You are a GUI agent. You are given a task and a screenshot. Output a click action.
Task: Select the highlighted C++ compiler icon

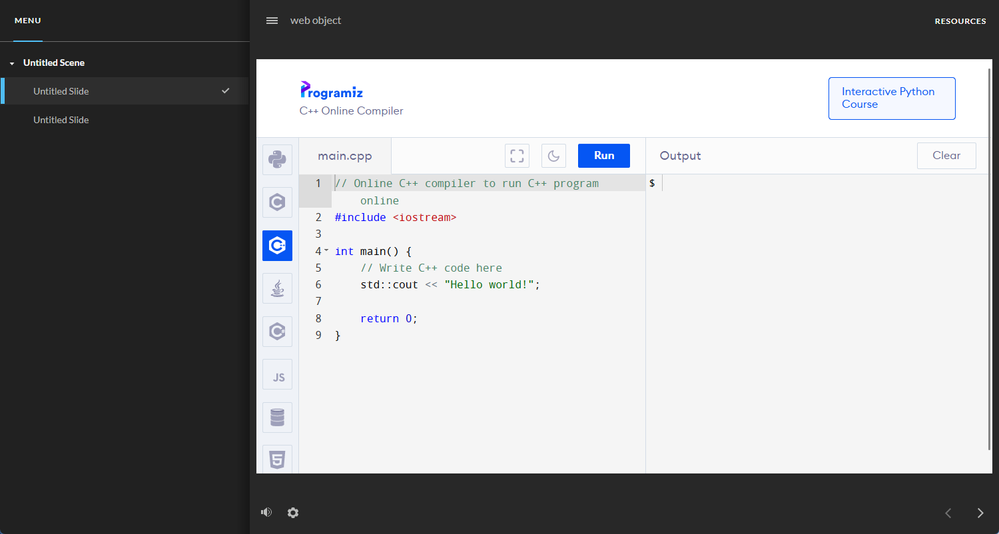pyautogui.click(x=277, y=245)
